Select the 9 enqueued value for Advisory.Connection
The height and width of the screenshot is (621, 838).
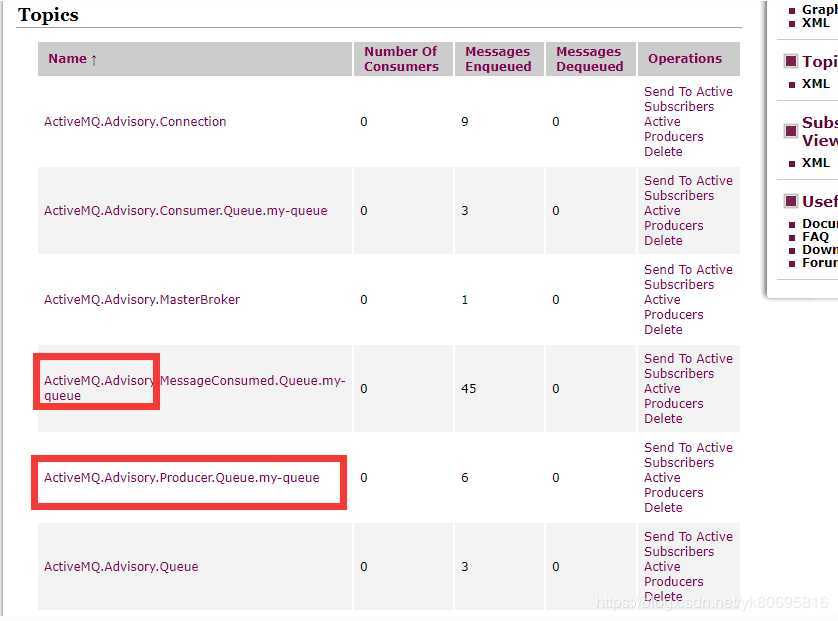coord(465,121)
